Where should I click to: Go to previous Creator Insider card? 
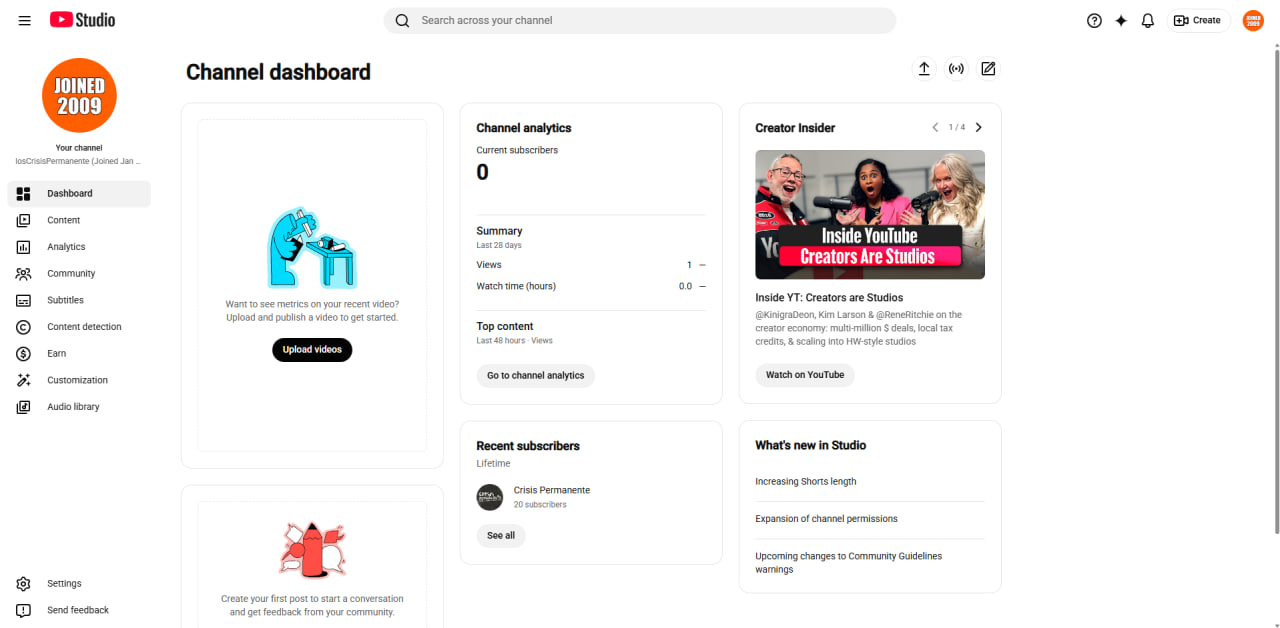[x=935, y=128]
